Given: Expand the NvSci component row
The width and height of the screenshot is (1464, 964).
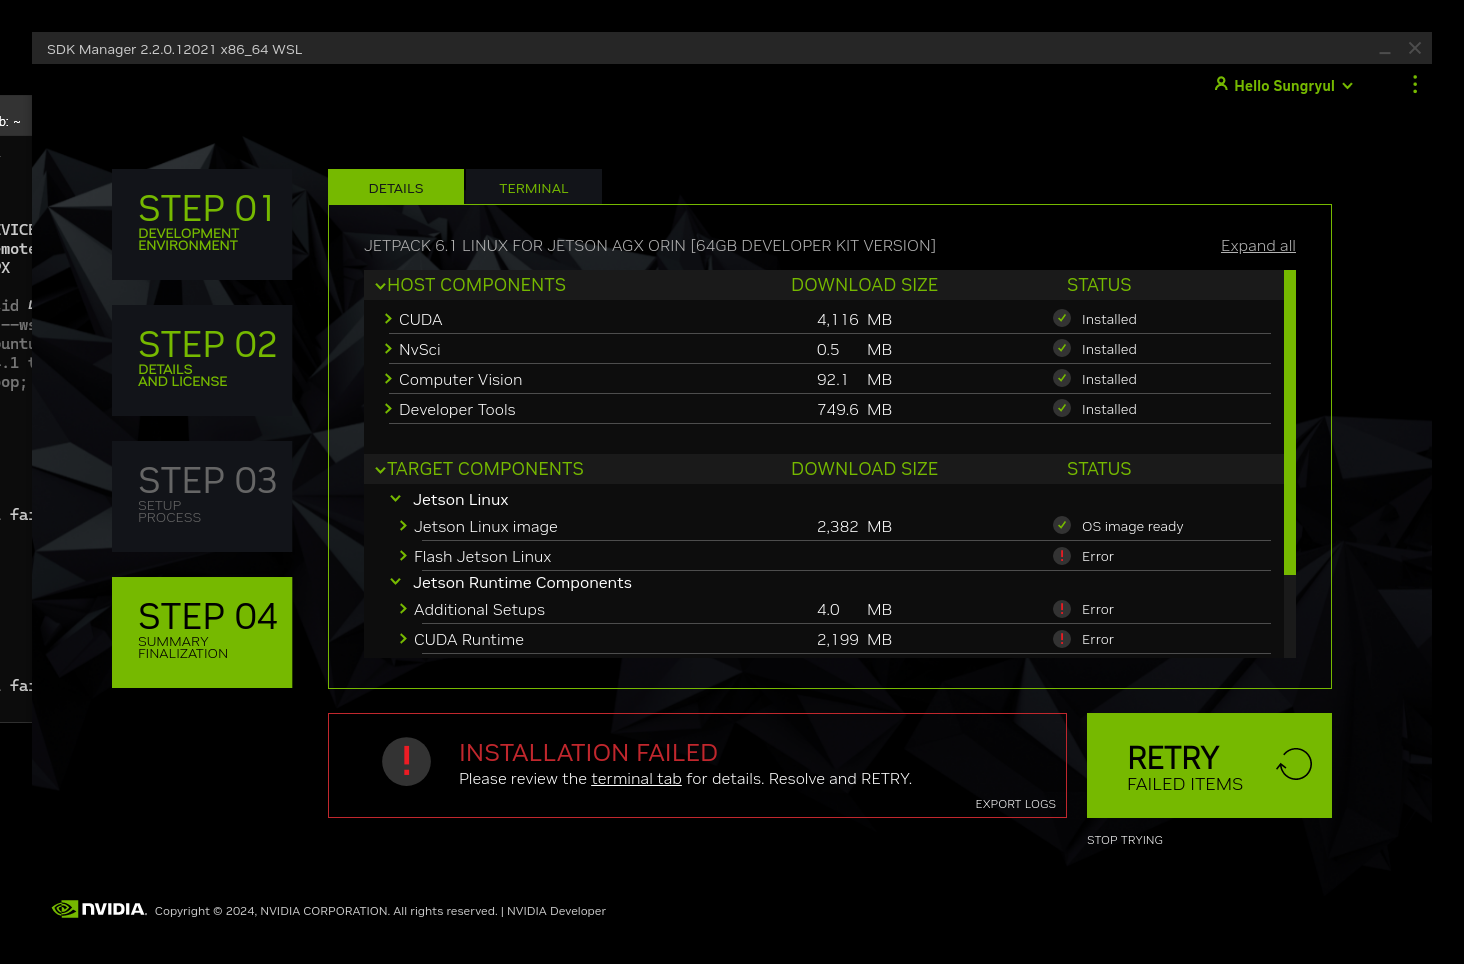Looking at the screenshot, I should 388,349.
